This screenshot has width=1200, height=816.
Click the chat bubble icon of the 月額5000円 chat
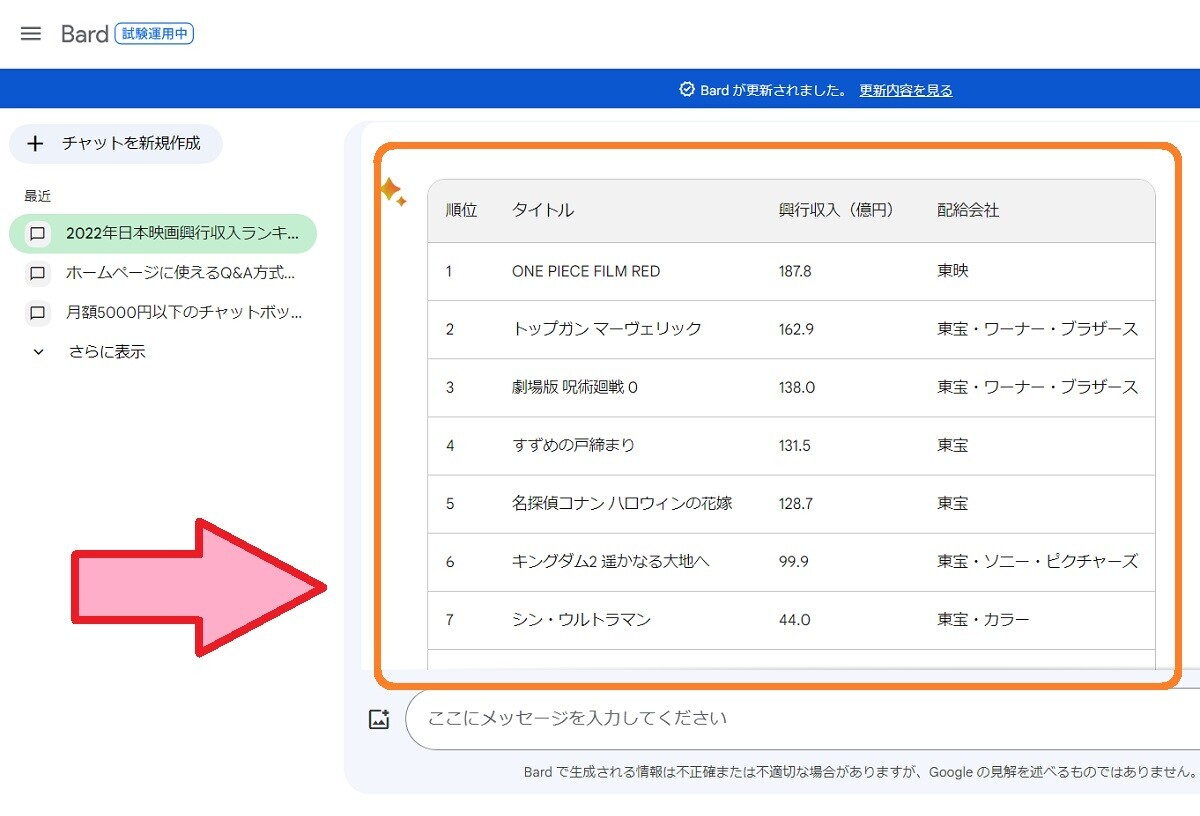point(37,313)
